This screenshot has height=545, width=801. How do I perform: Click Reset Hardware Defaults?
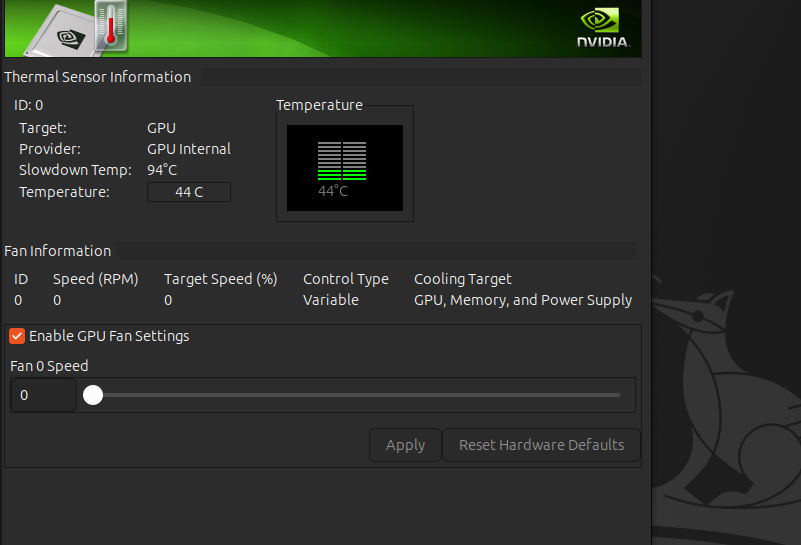click(x=541, y=445)
